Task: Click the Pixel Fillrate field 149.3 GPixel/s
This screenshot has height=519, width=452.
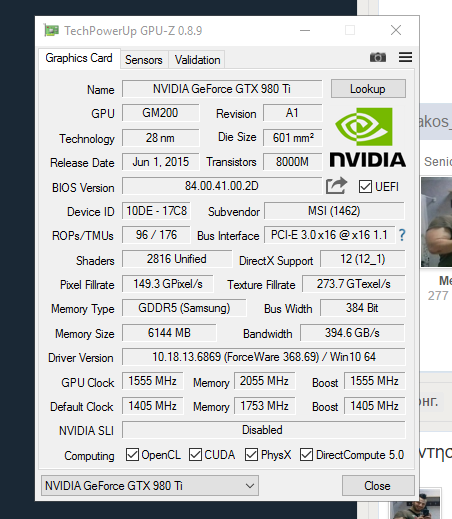Action: pyautogui.click(x=168, y=284)
